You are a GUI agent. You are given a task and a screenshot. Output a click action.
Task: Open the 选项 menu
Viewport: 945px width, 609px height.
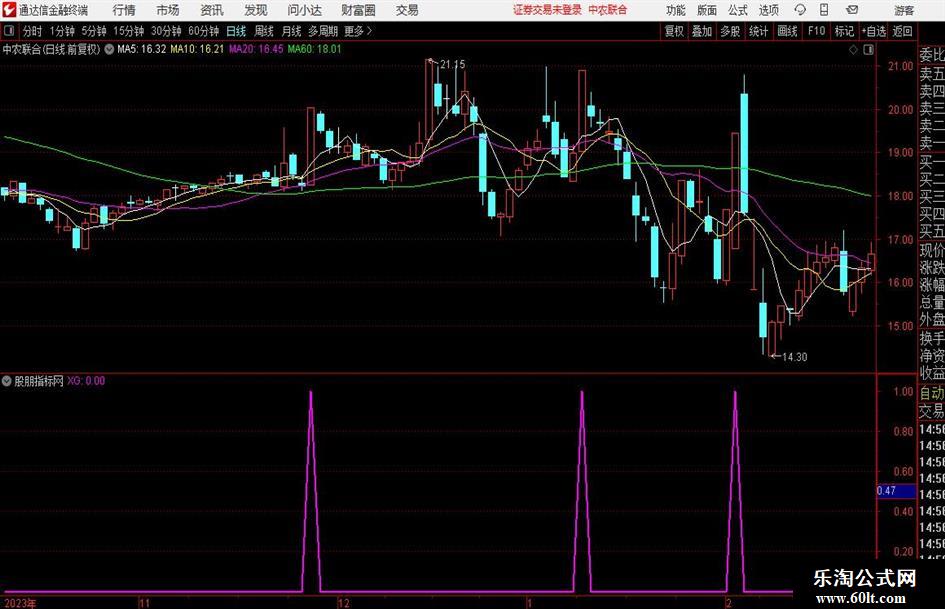(x=768, y=10)
